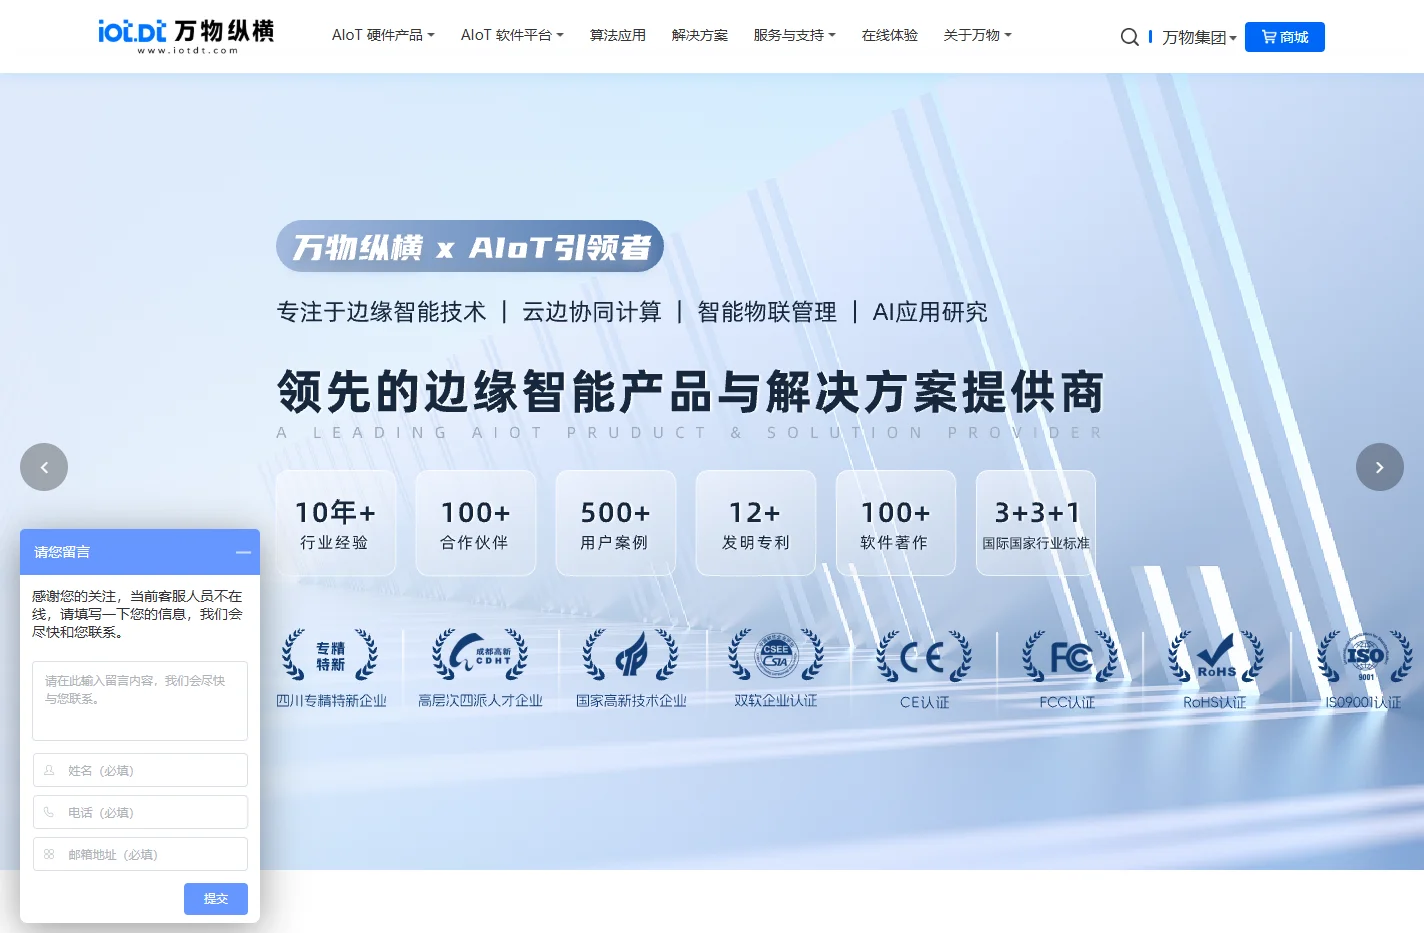This screenshot has width=1424, height=933.
Task: Click the 100+ 软件著作 stat card
Action: coord(896,523)
